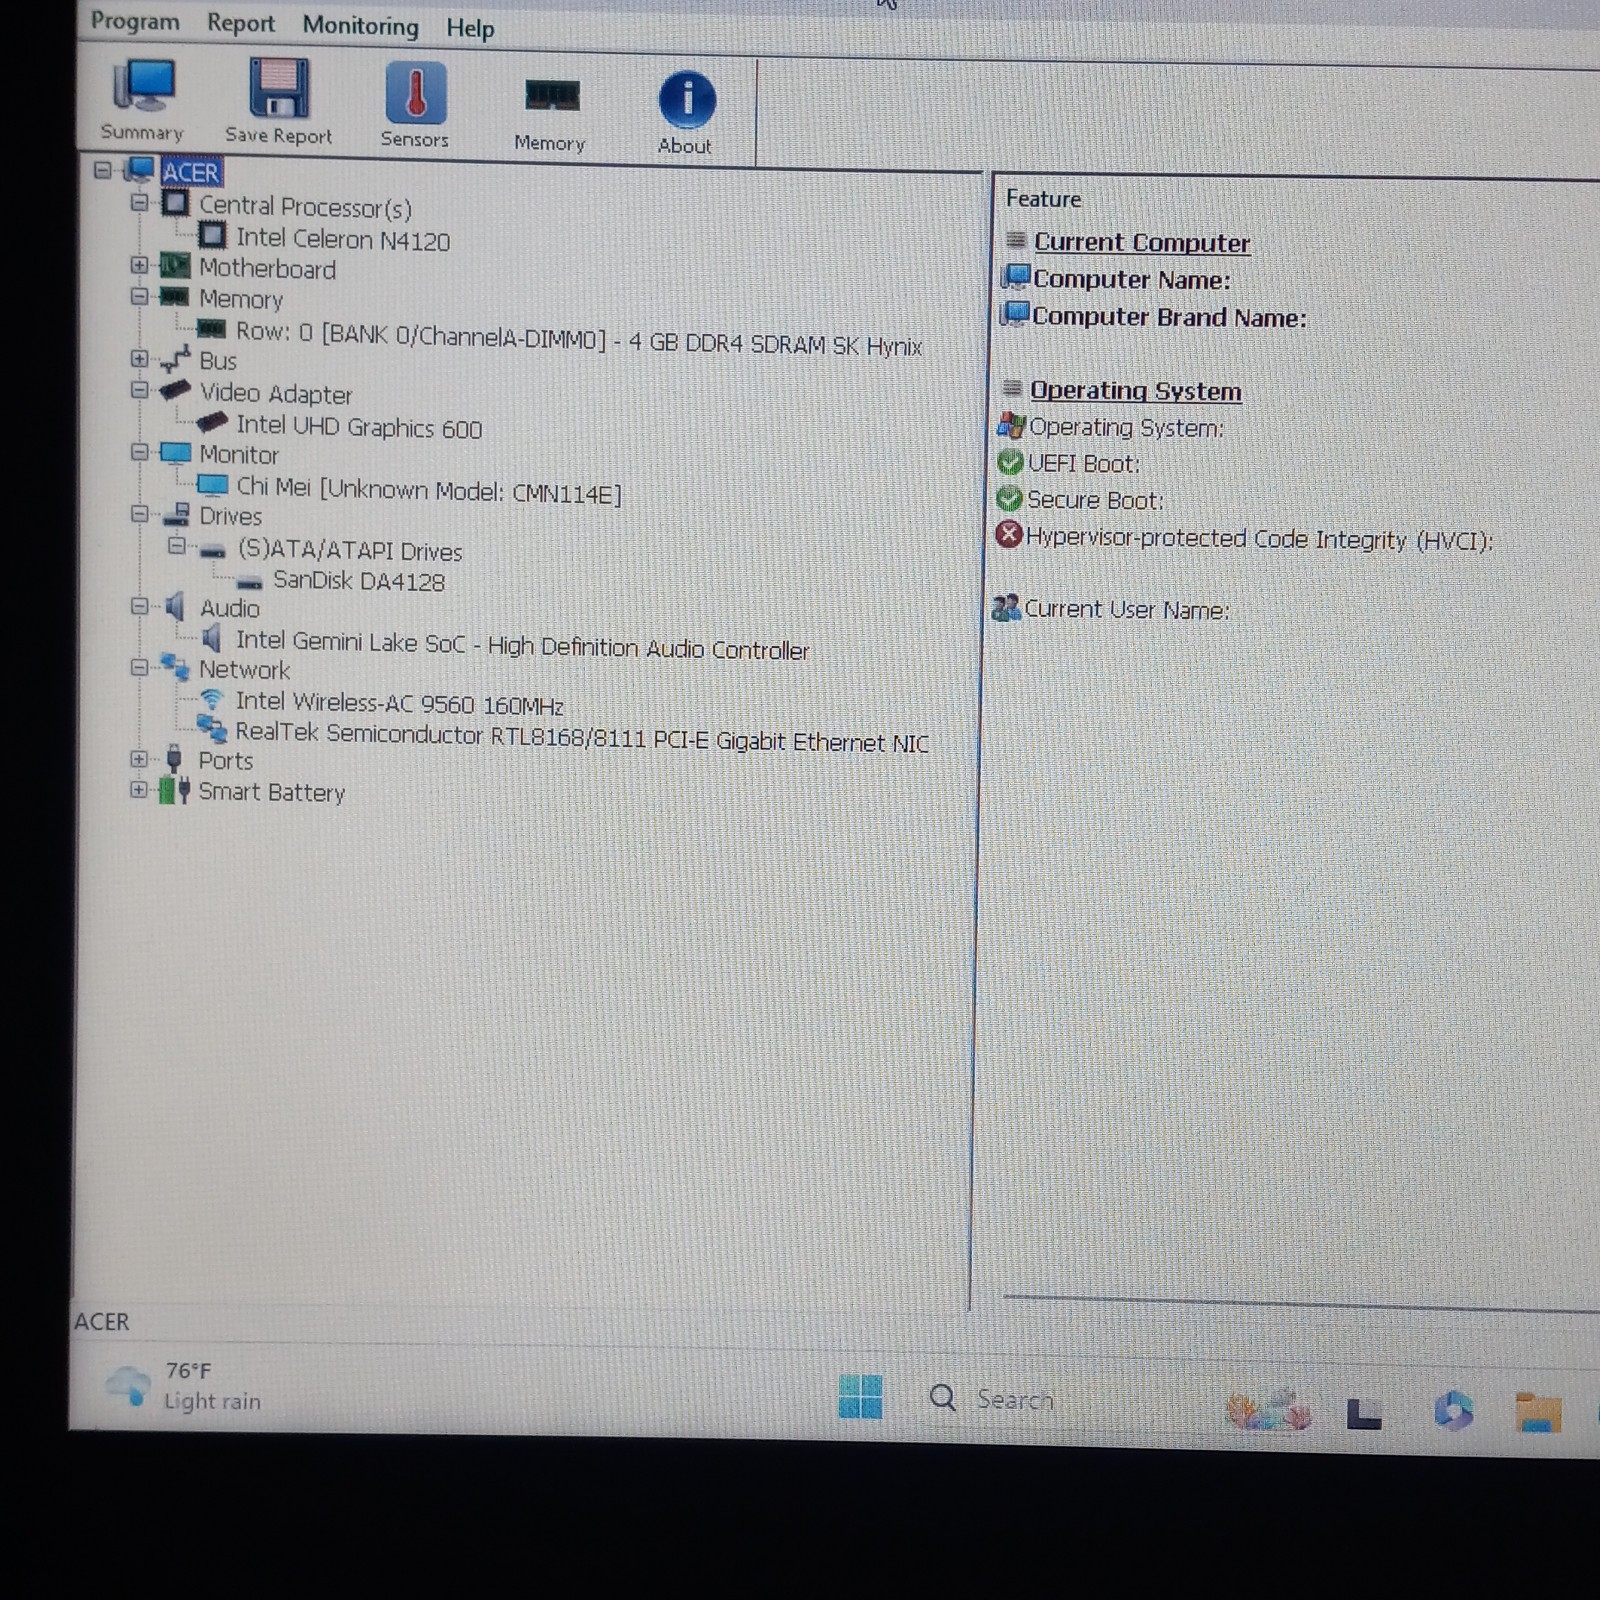The image size is (1600, 1600).
Task: Expand the Motherboard node
Action: click(139, 266)
